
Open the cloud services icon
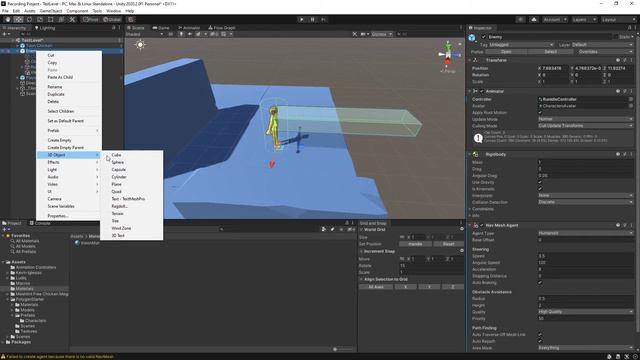[534, 19]
